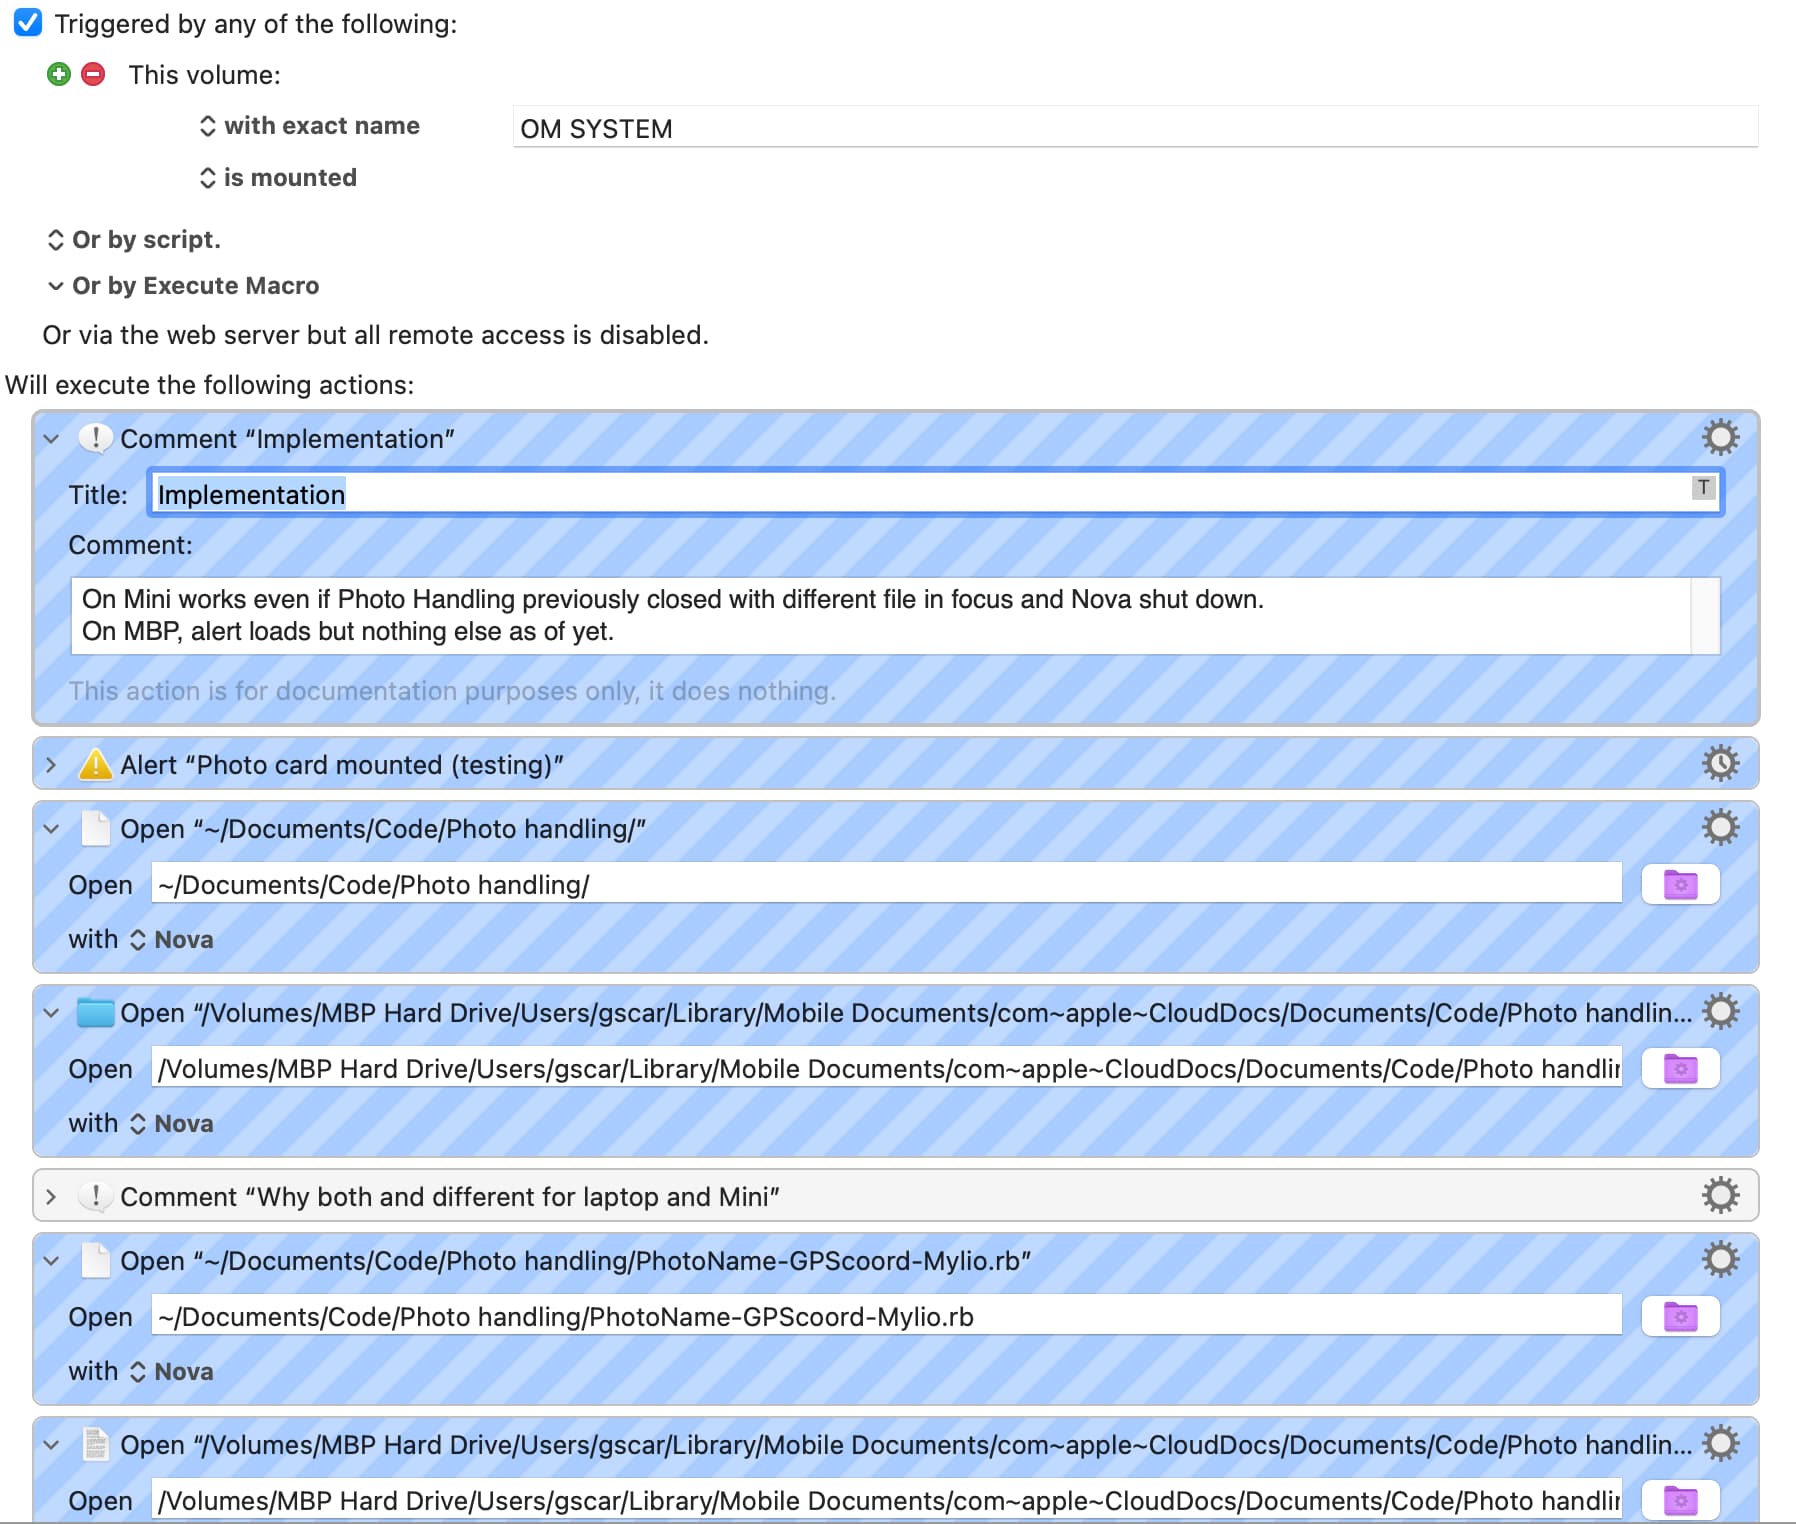Open gear menu for Photo card alert

(1720, 764)
